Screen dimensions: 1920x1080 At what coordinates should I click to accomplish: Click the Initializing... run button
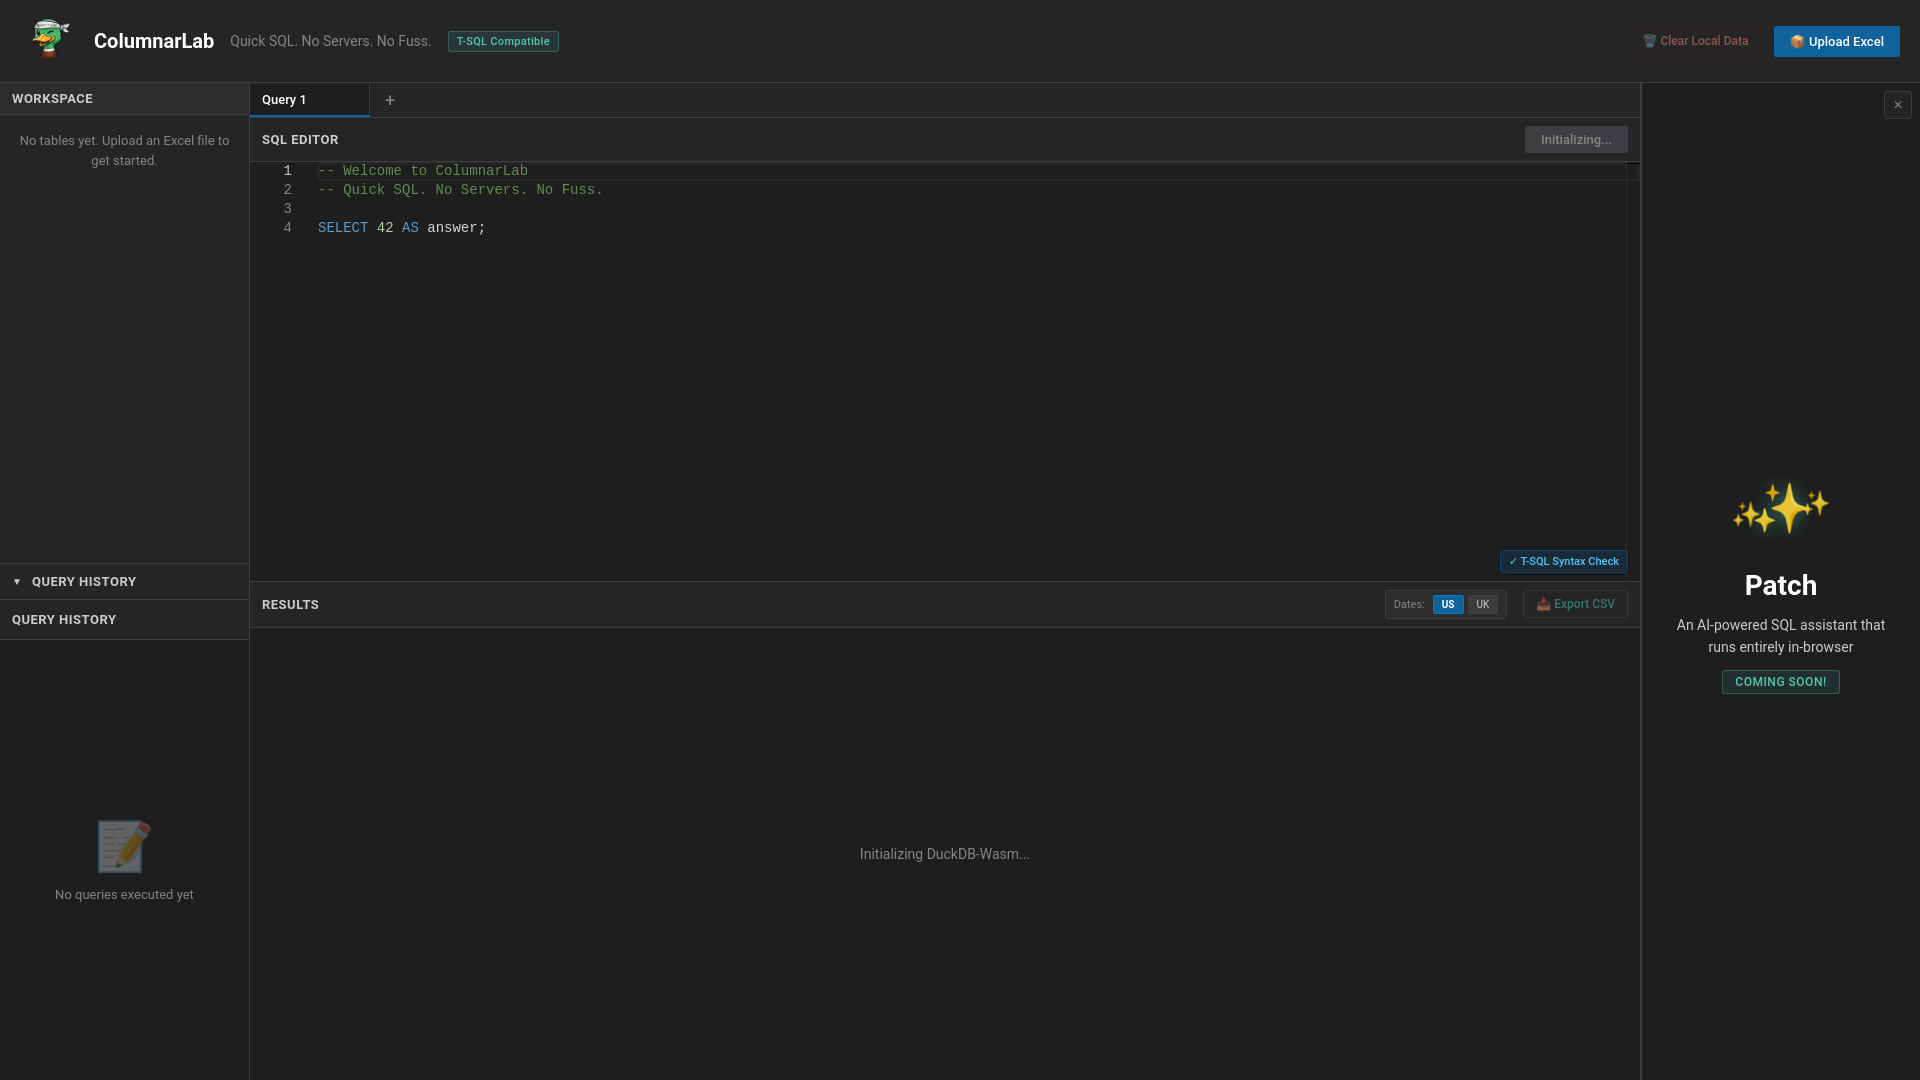1575,140
